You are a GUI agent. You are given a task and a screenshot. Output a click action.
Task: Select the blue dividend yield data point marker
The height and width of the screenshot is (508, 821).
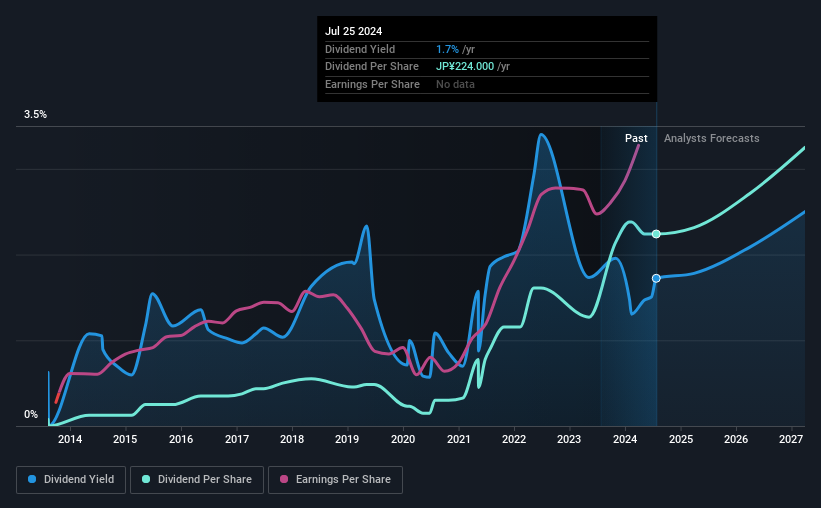coord(656,279)
